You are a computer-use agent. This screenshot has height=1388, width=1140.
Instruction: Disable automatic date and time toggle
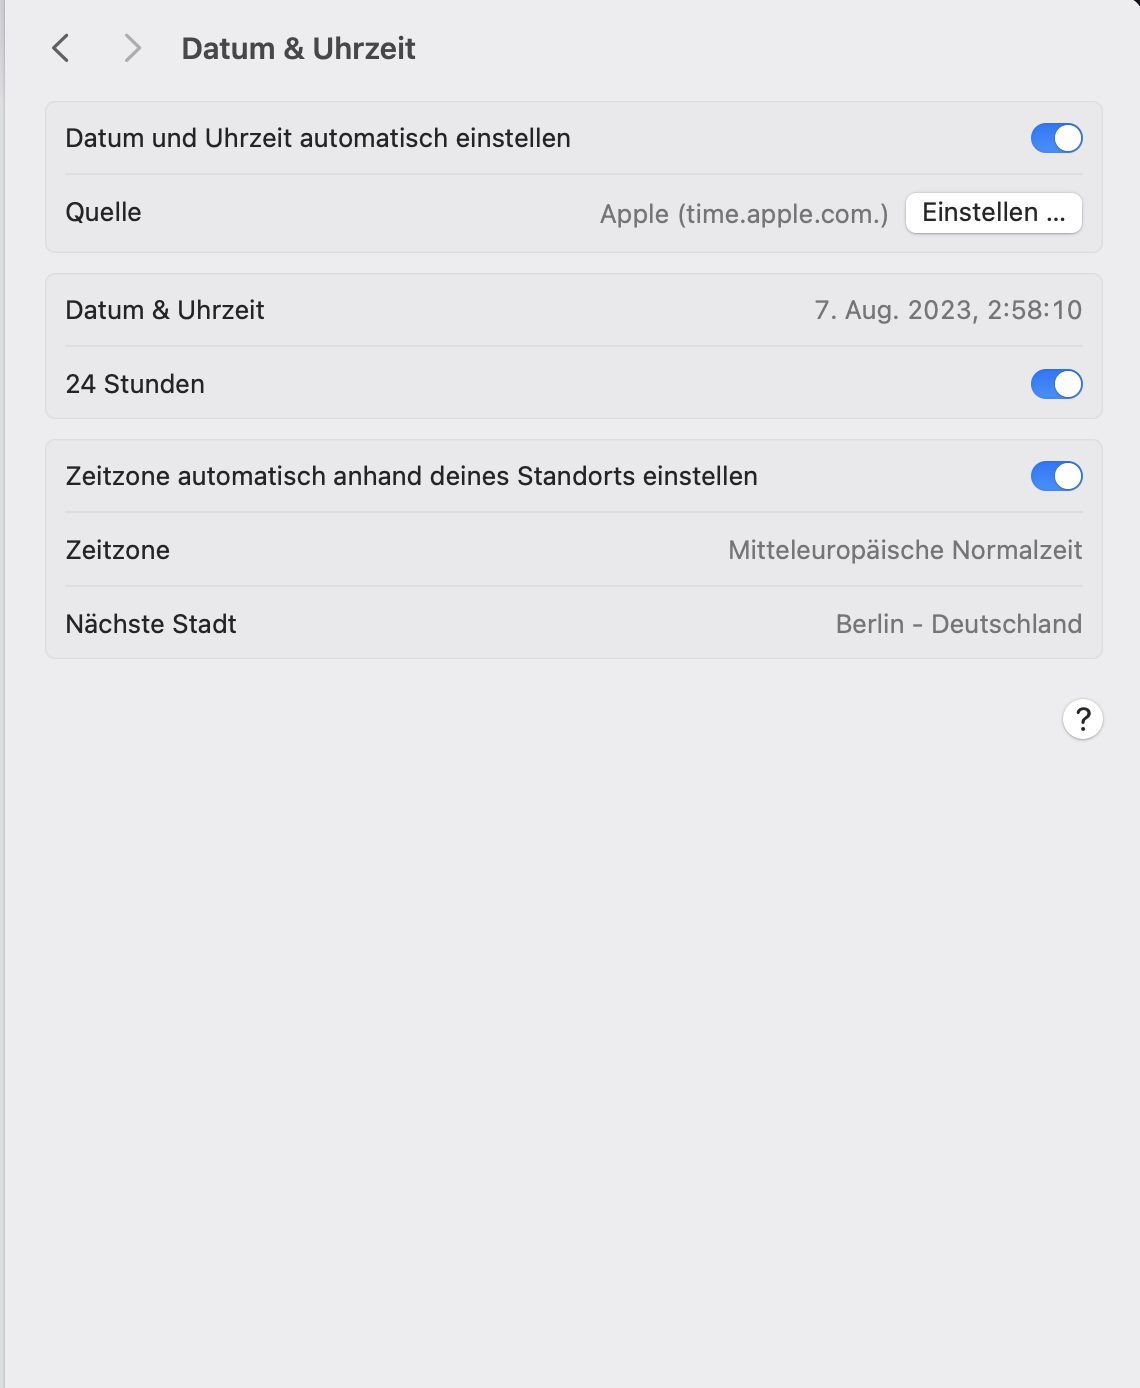click(1056, 138)
